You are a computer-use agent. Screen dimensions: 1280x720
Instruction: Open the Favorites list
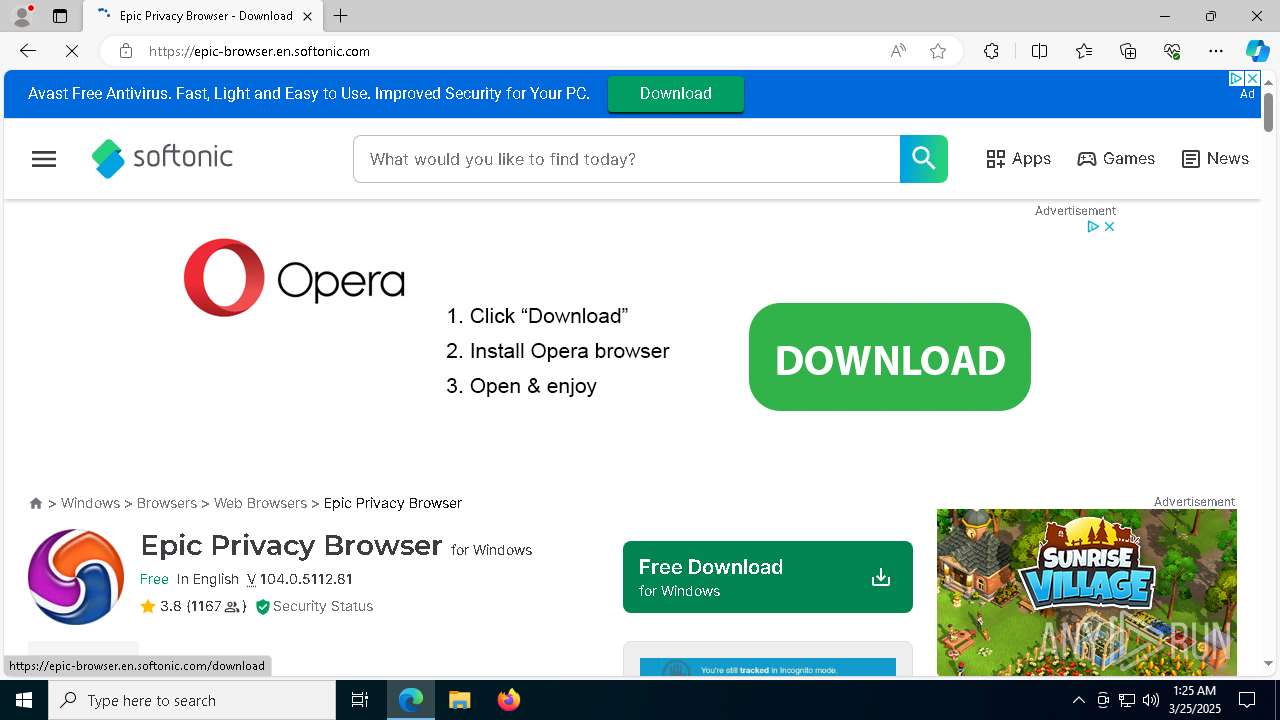[1084, 51]
